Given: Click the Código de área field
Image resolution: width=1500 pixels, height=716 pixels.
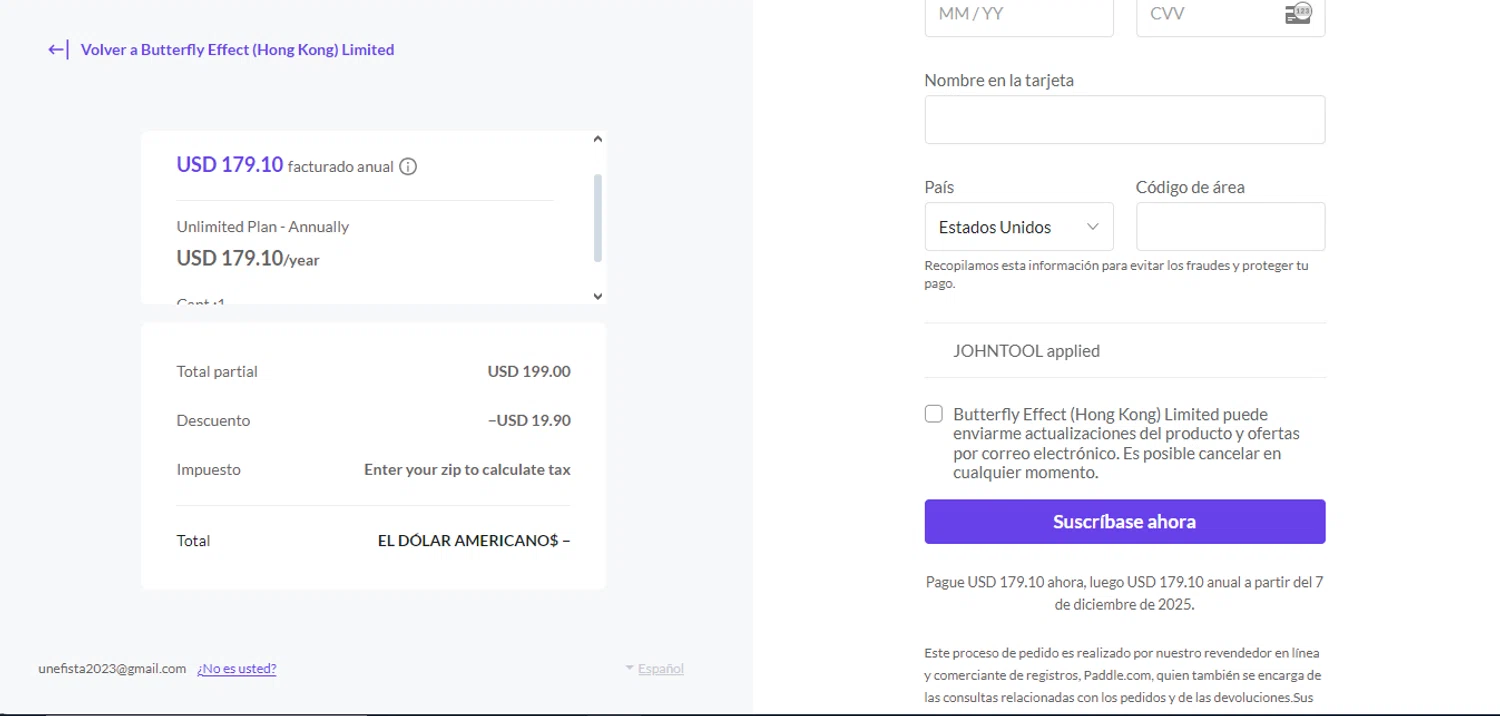Looking at the screenshot, I should tap(1230, 227).
